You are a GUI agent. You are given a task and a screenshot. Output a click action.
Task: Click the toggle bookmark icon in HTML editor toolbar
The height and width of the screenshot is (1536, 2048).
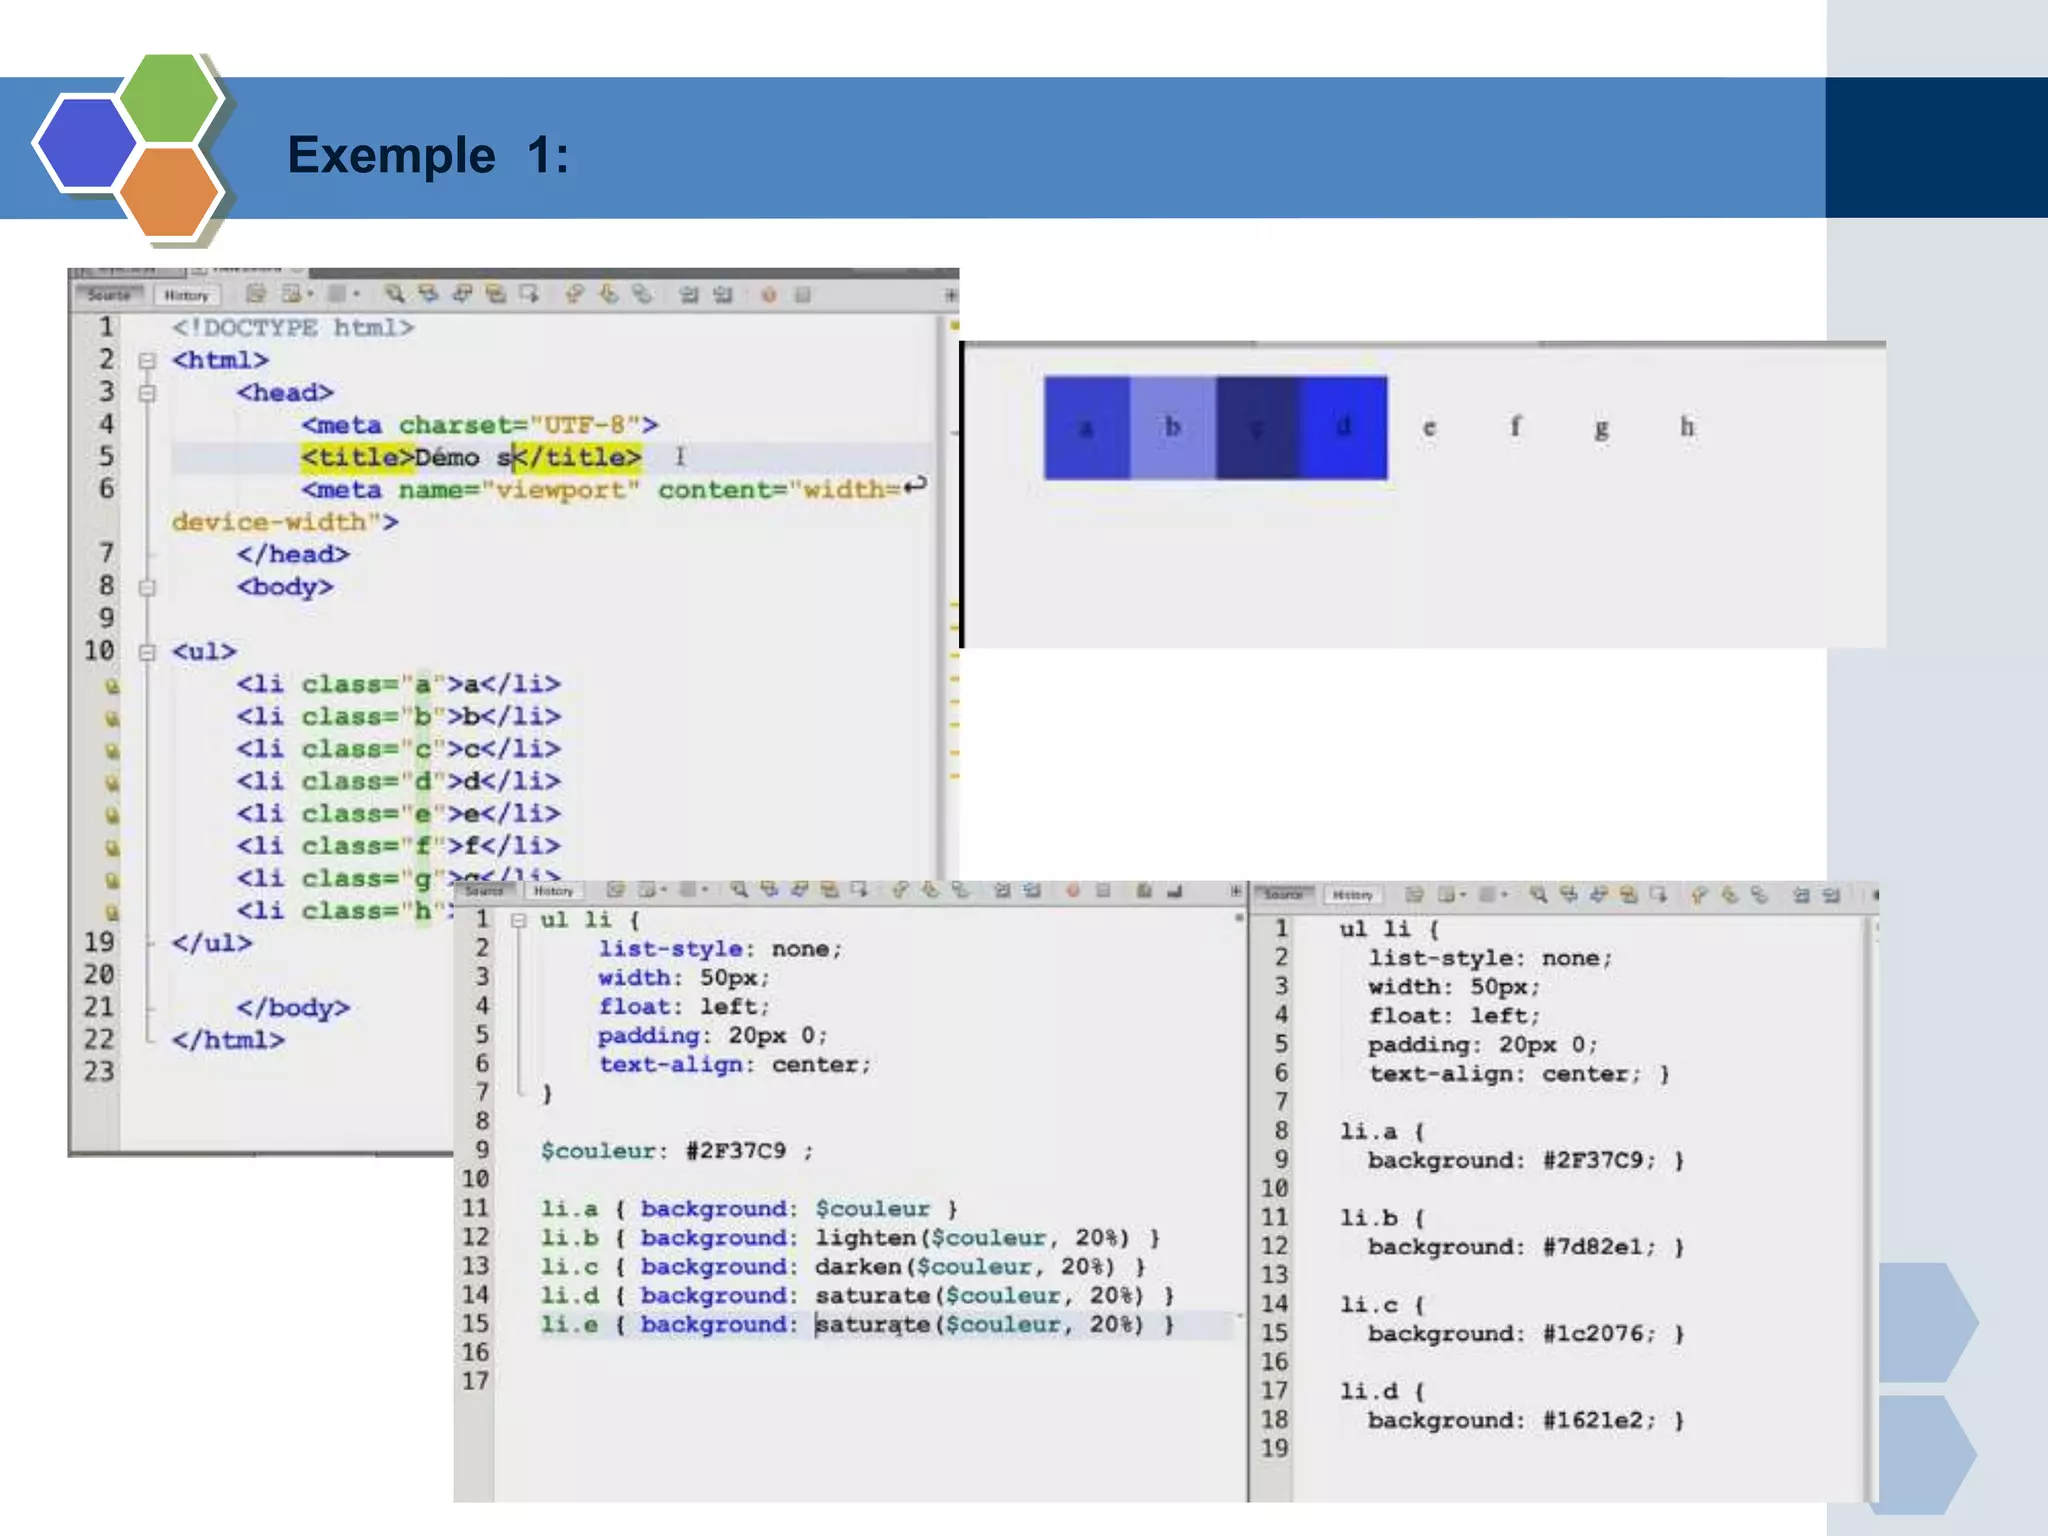pyautogui.click(x=643, y=294)
